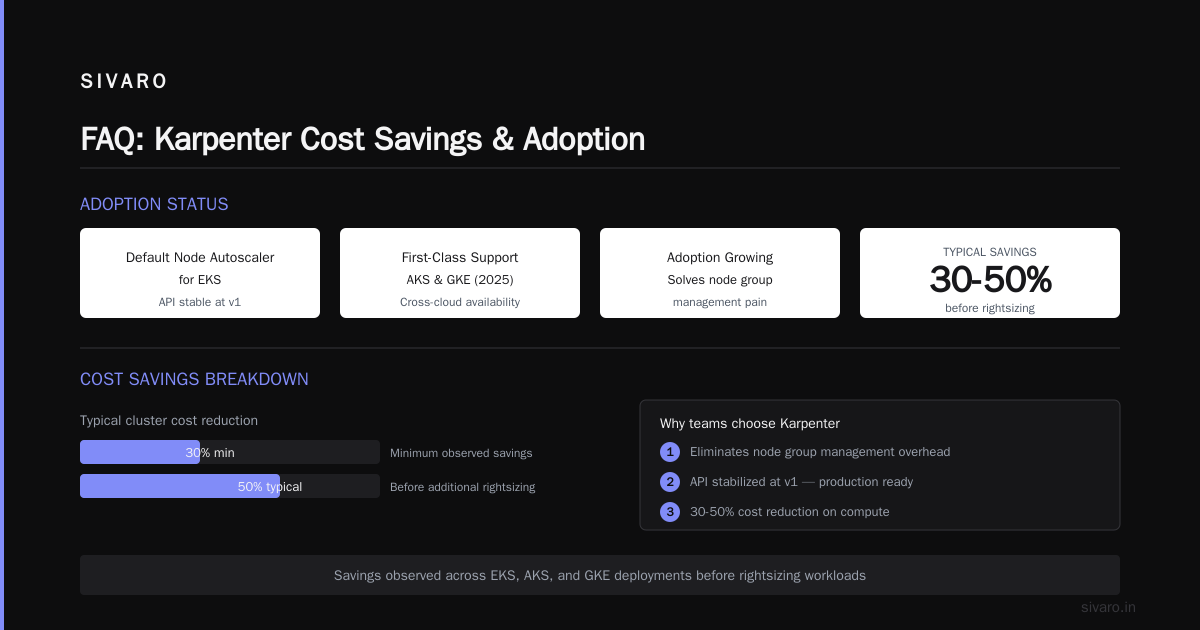
Task: Click the 50% typical progress bar
Action: pos(230,486)
